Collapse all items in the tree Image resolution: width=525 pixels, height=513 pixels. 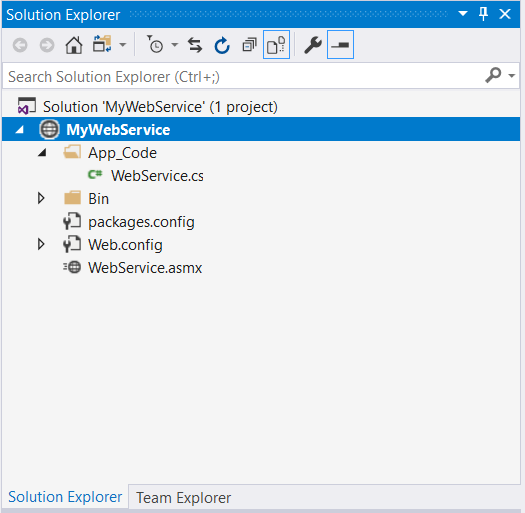coord(249,45)
